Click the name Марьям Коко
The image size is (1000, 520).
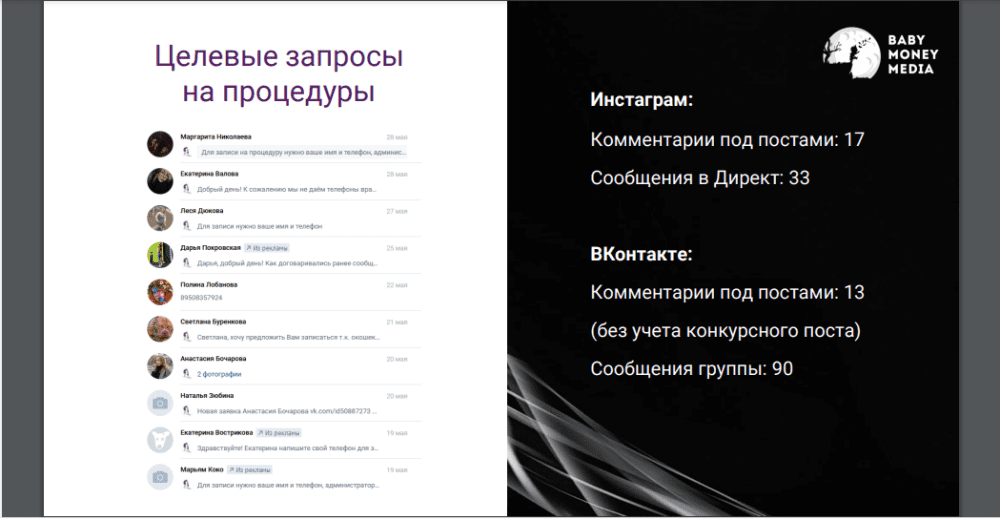tap(202, 470)
